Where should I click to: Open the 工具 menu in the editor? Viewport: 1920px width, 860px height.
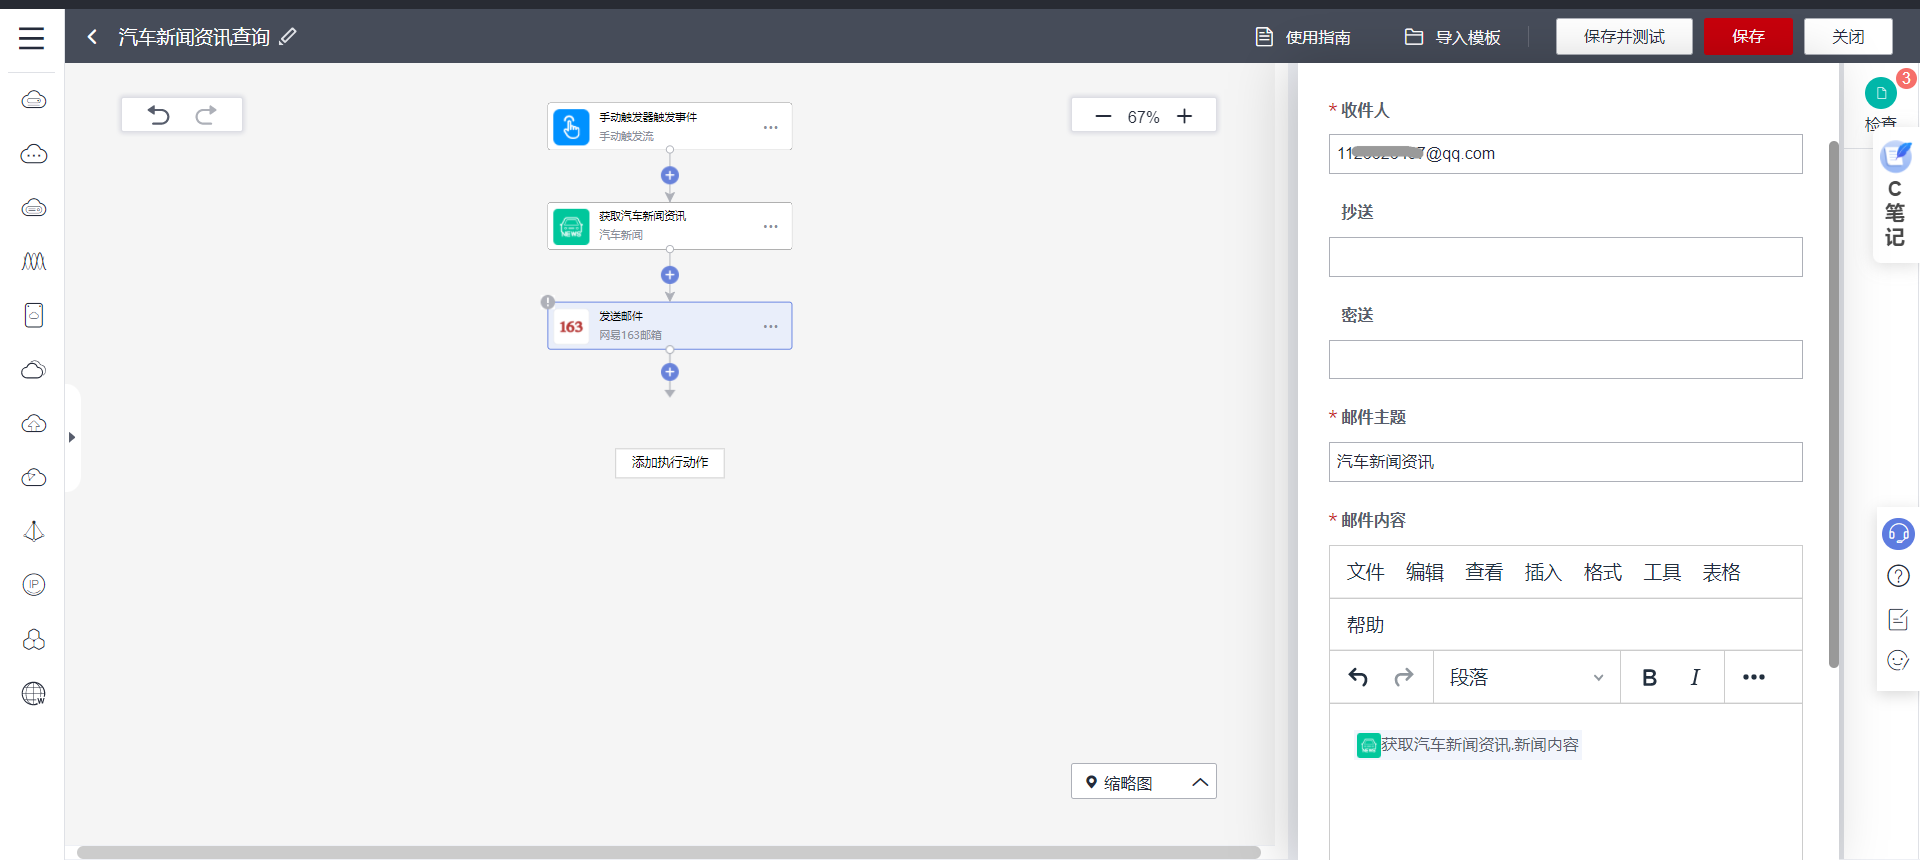1662,572
